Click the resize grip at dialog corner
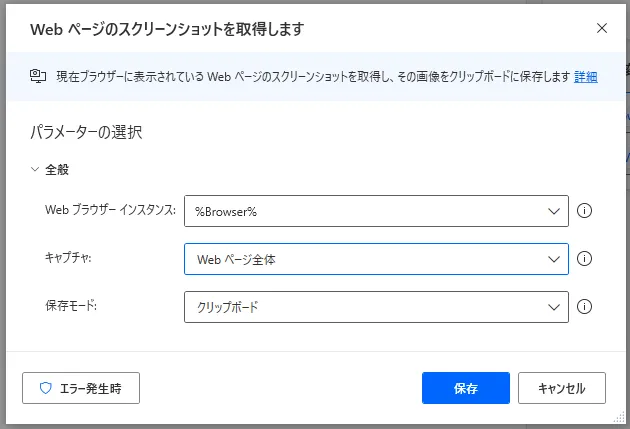The image size is (630, 429). [x=619, y=417]
